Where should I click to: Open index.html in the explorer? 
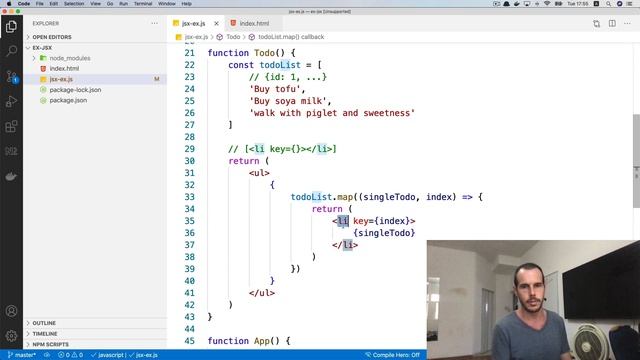point(95,69)
